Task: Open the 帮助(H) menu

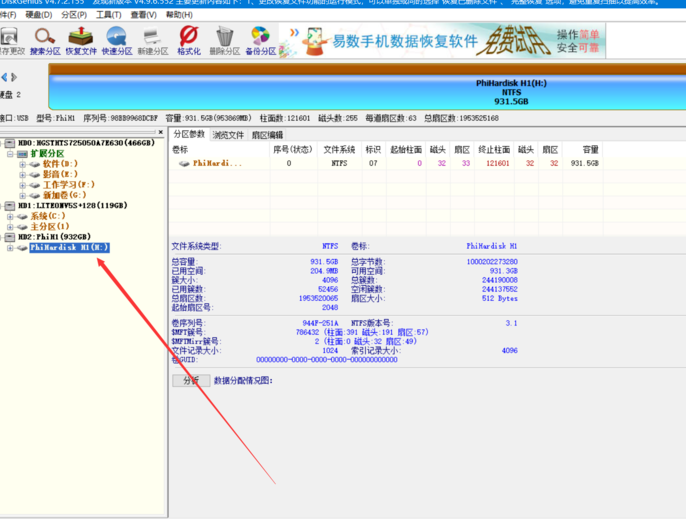Action: pos(179,15)
